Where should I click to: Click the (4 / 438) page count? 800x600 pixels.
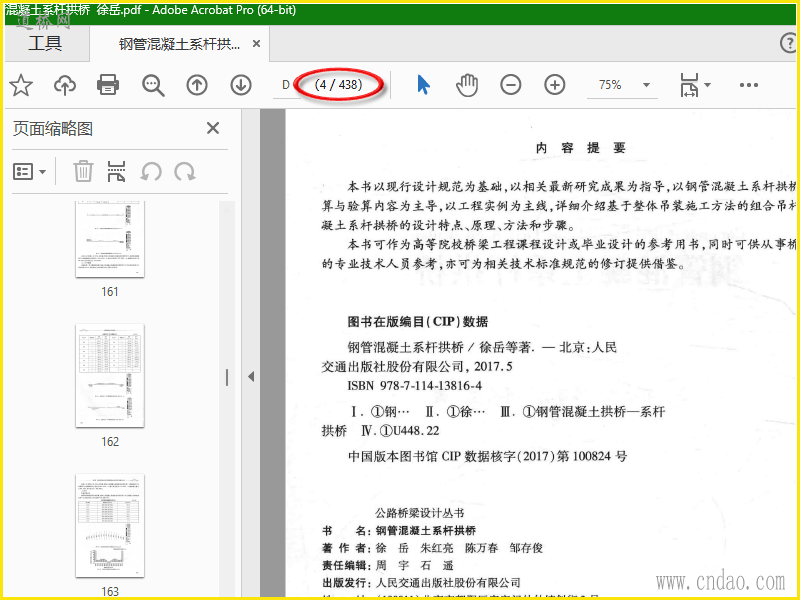click(338, 84)
